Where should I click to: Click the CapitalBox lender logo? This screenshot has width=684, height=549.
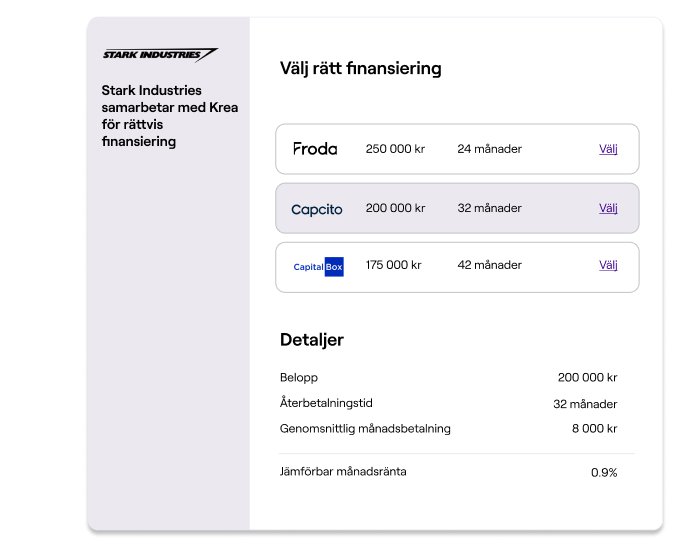[318, 267]
